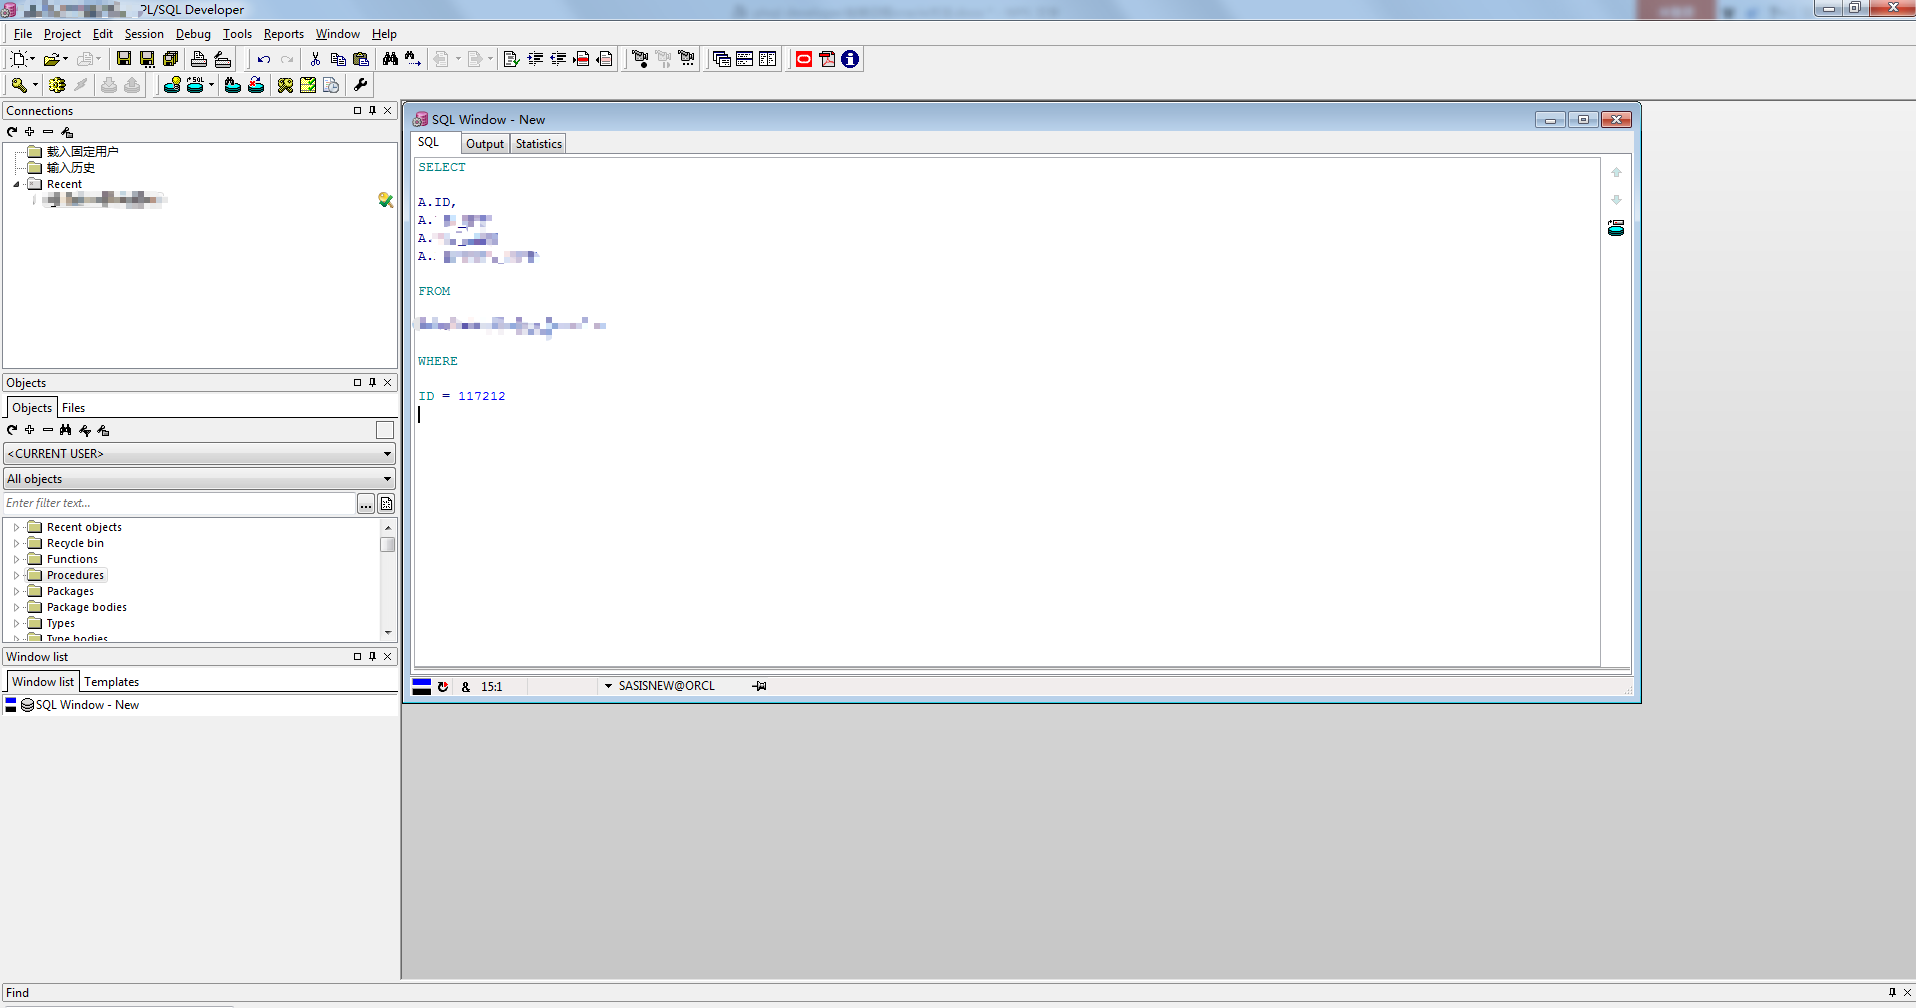The image size is (1916, 1008).
Task: Collapse the Recent connections folder
Action: tap(16, 184)
